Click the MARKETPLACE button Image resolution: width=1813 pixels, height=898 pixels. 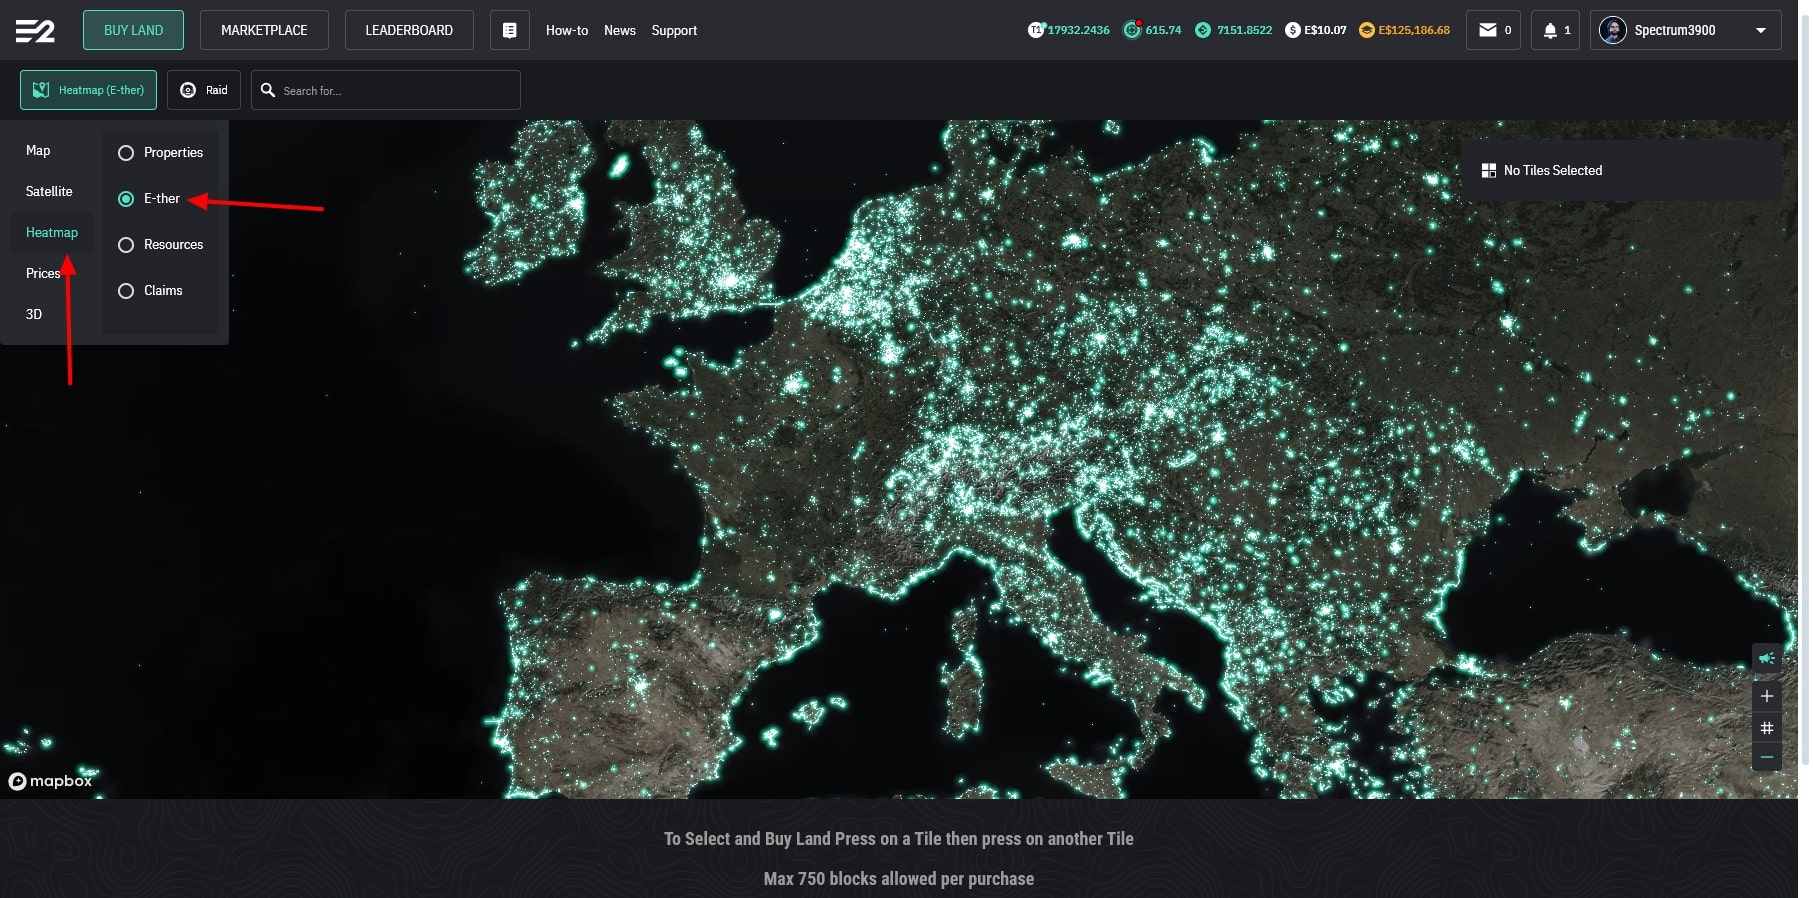pos(264,30)
